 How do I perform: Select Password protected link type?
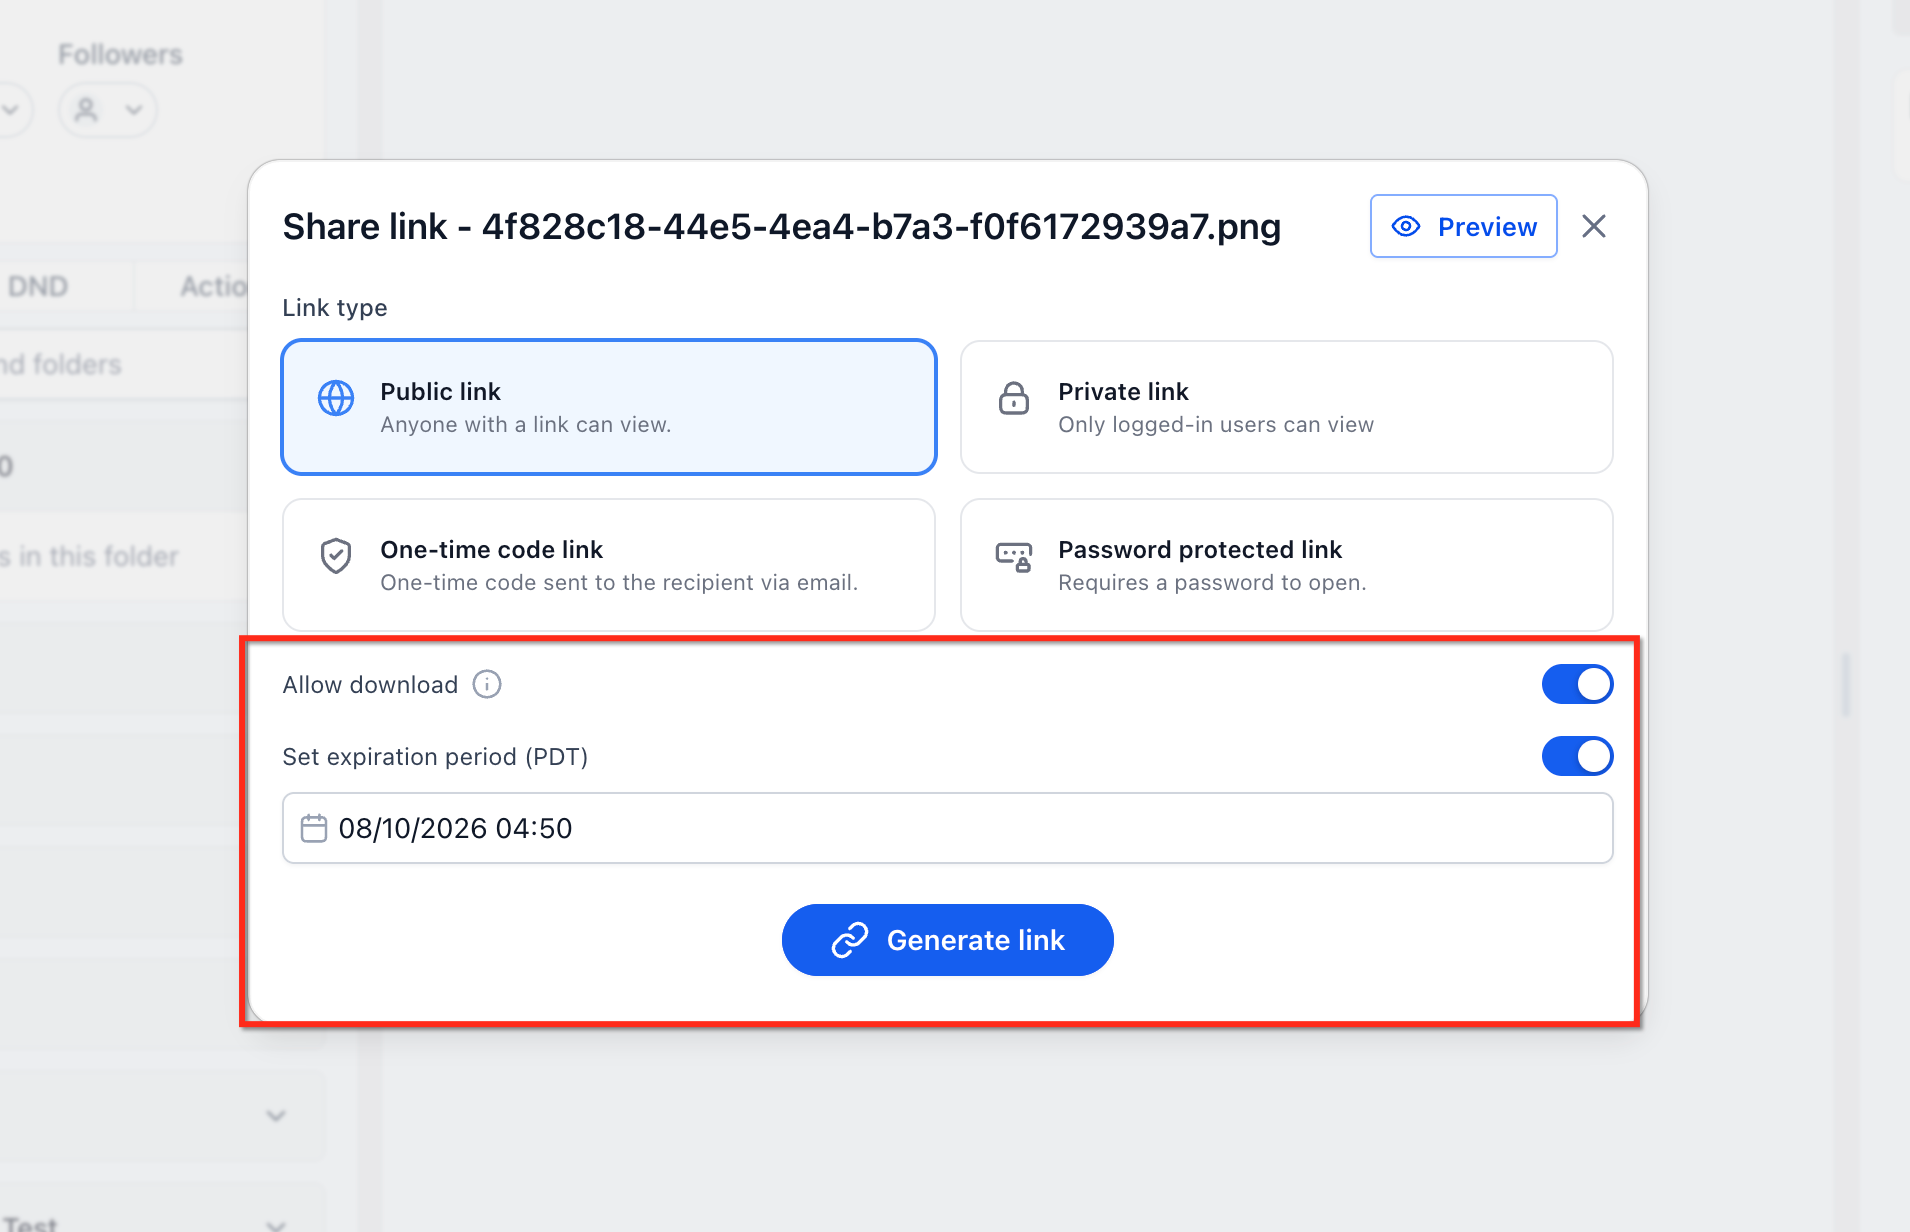[x=1286, y=565]
